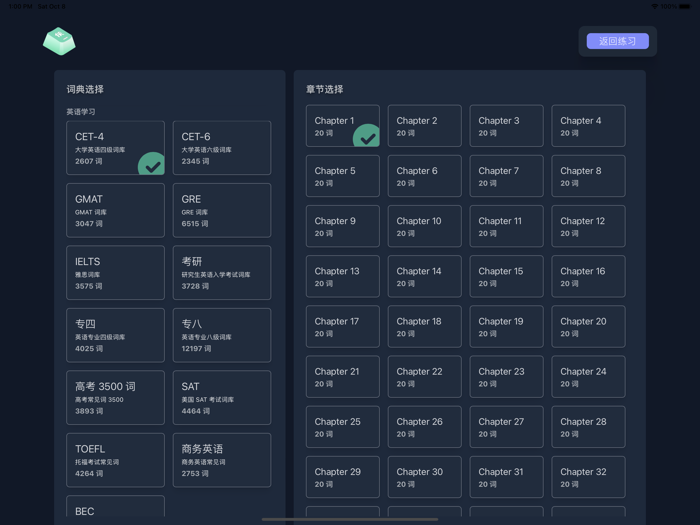
Task: Open the 专八 word bank
Action: click(x=221, y=335)
